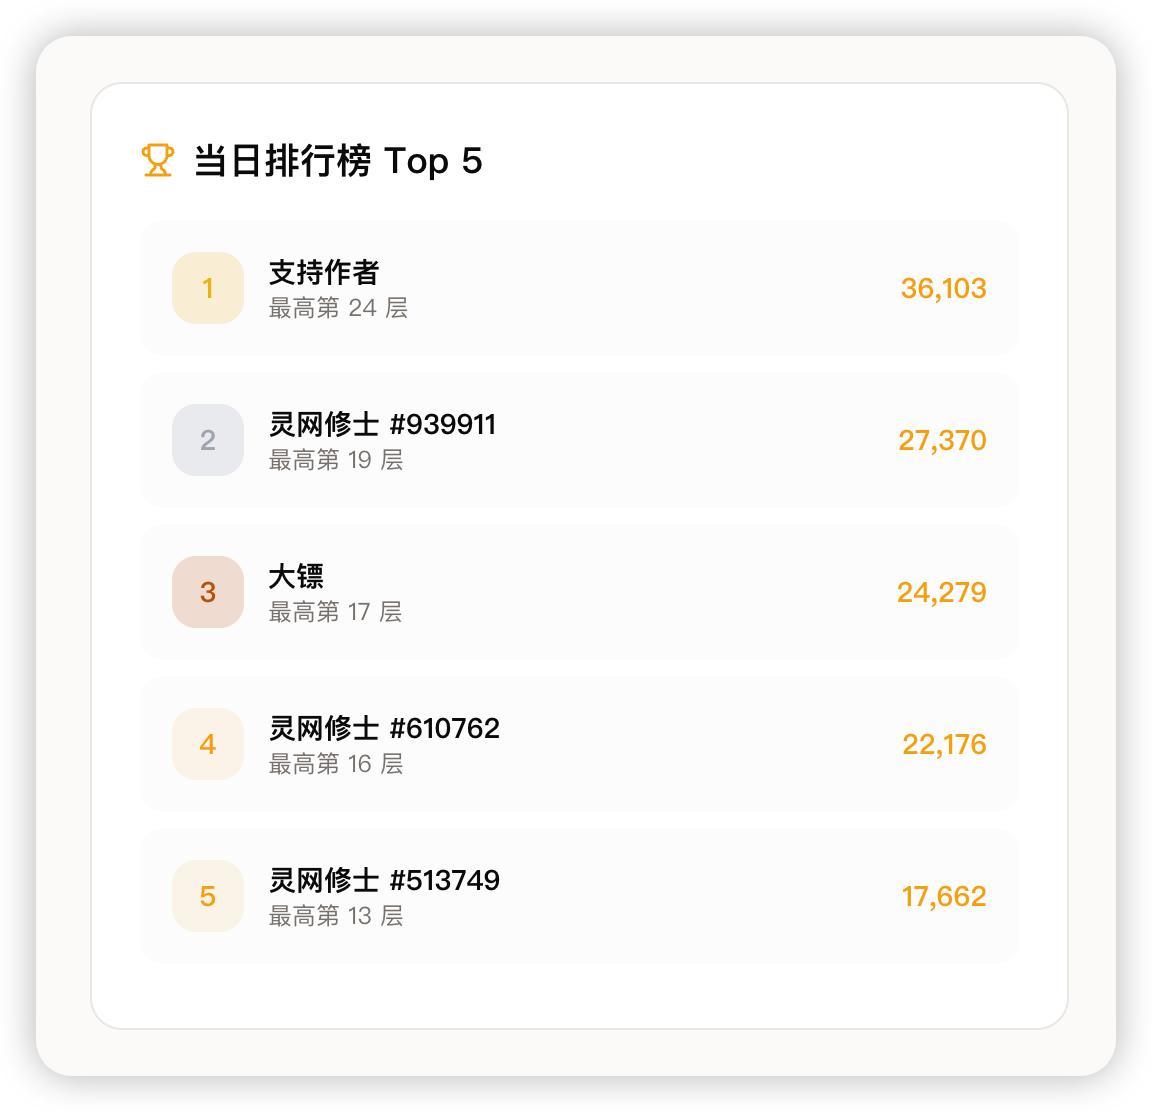The height and width of the screenshot is (1112, 1152).
Task: Select player 灵网修士 #610762
Action: 384,729
